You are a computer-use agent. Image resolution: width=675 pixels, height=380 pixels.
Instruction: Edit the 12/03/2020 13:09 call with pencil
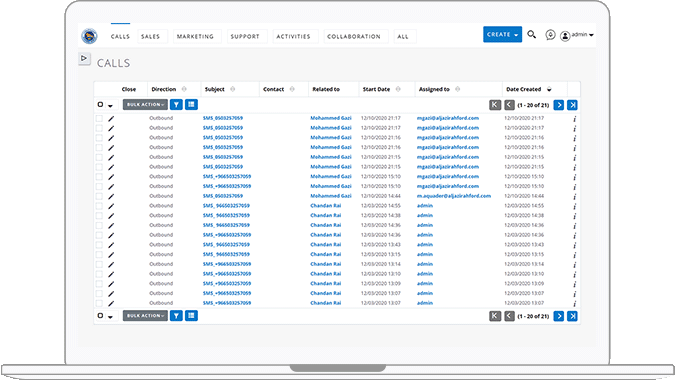point(111,284)
